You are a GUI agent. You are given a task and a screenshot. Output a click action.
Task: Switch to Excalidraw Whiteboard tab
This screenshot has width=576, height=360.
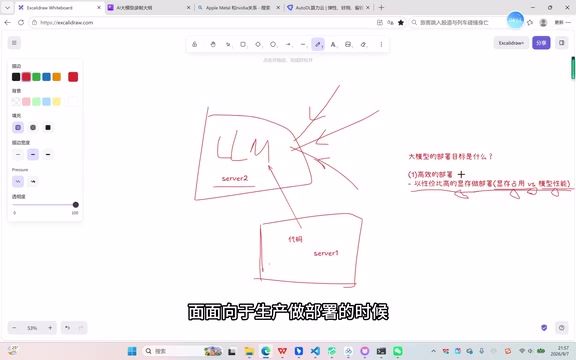coord(60,7)
